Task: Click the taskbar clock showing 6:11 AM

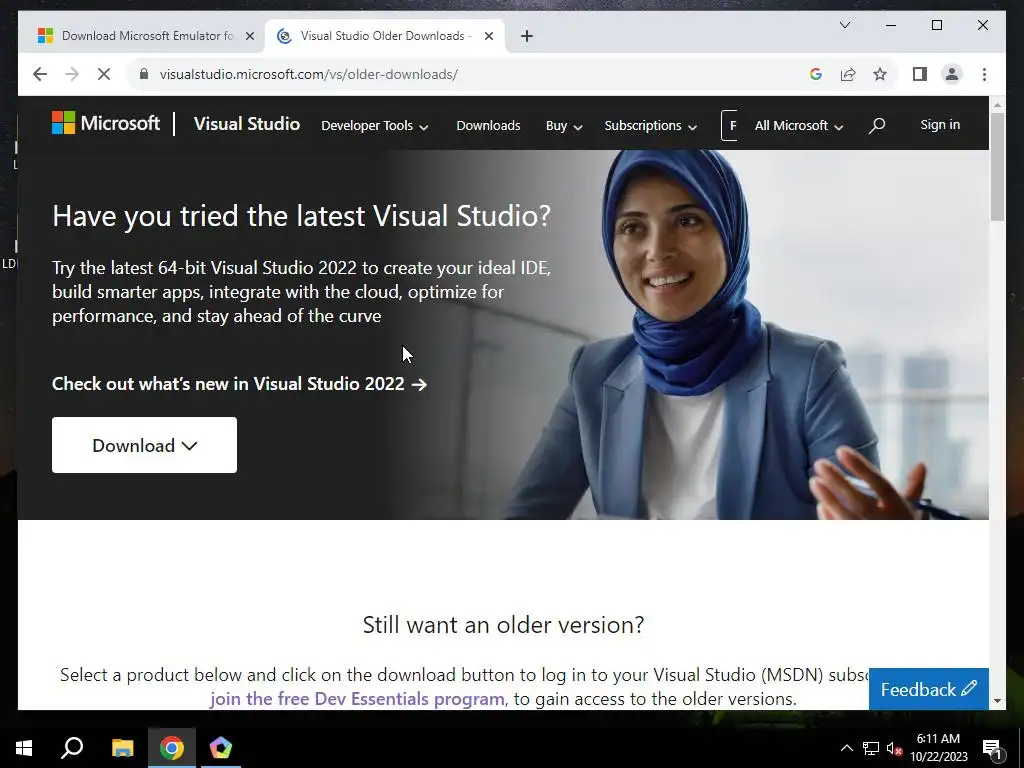Action: click(x=938, y=748)
